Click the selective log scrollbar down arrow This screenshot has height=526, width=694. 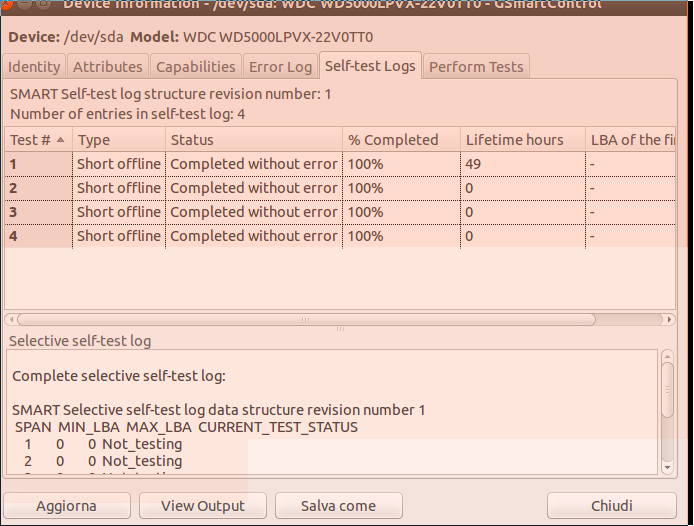tap(667, 468)
